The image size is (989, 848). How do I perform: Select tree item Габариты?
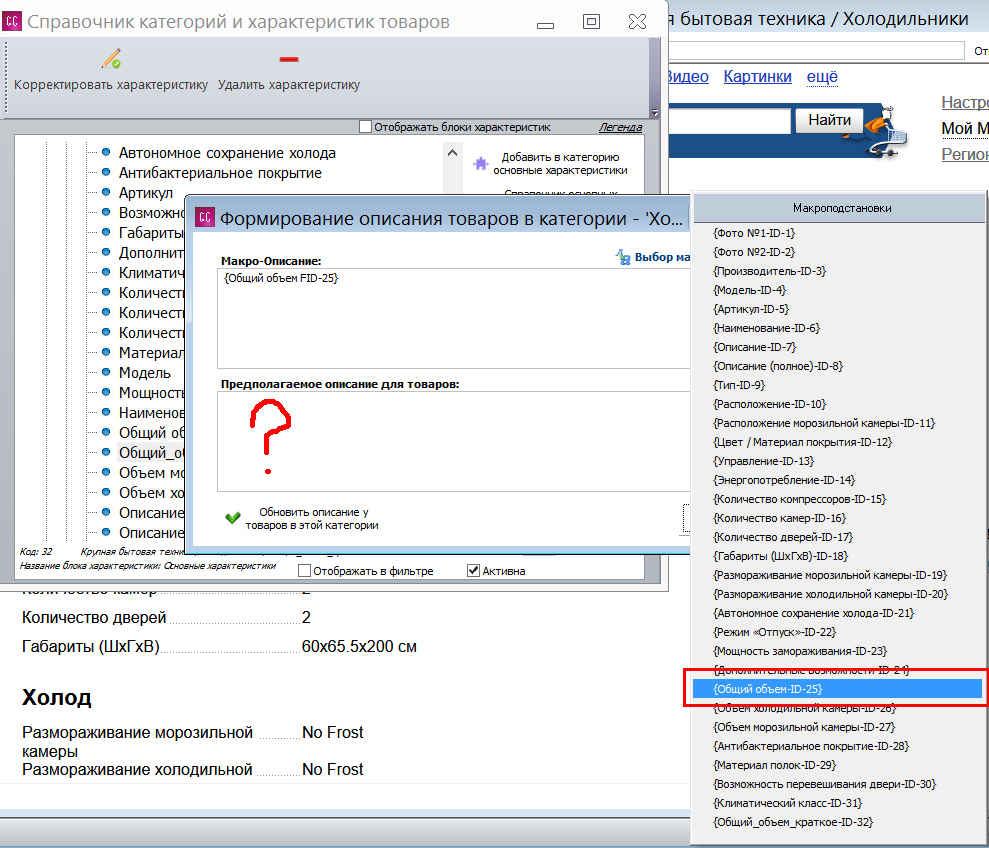pyautogui.click(x=151, y=233)
